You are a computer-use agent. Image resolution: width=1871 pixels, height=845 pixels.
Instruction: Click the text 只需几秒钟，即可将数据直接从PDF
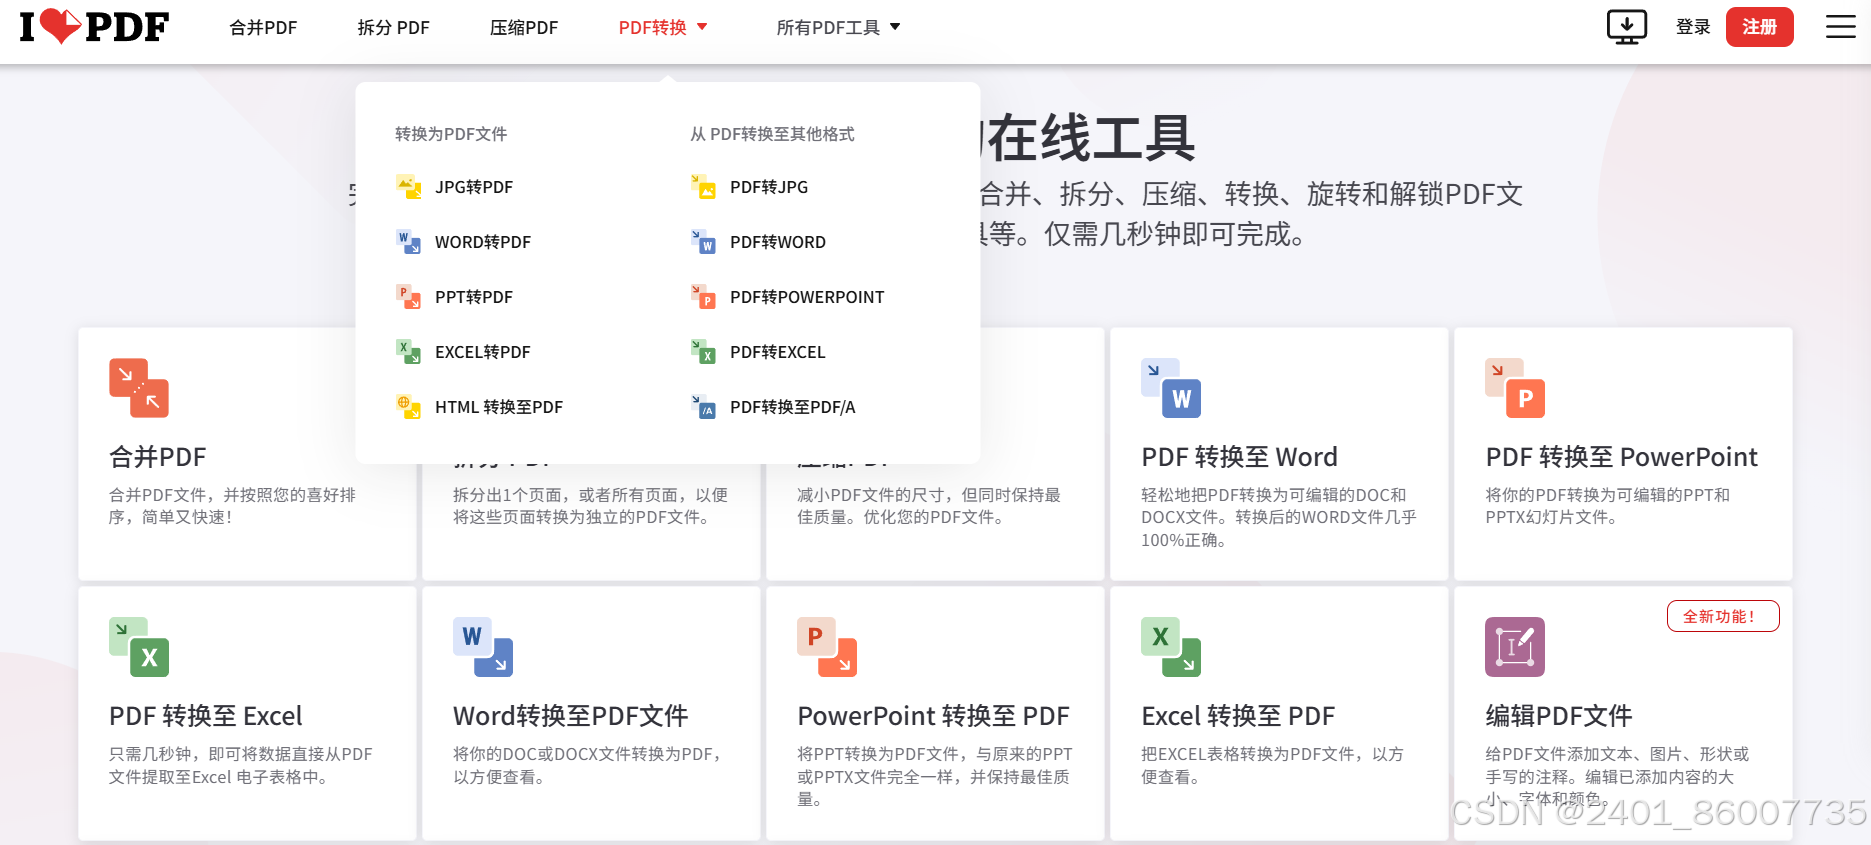tap(241, 754)
